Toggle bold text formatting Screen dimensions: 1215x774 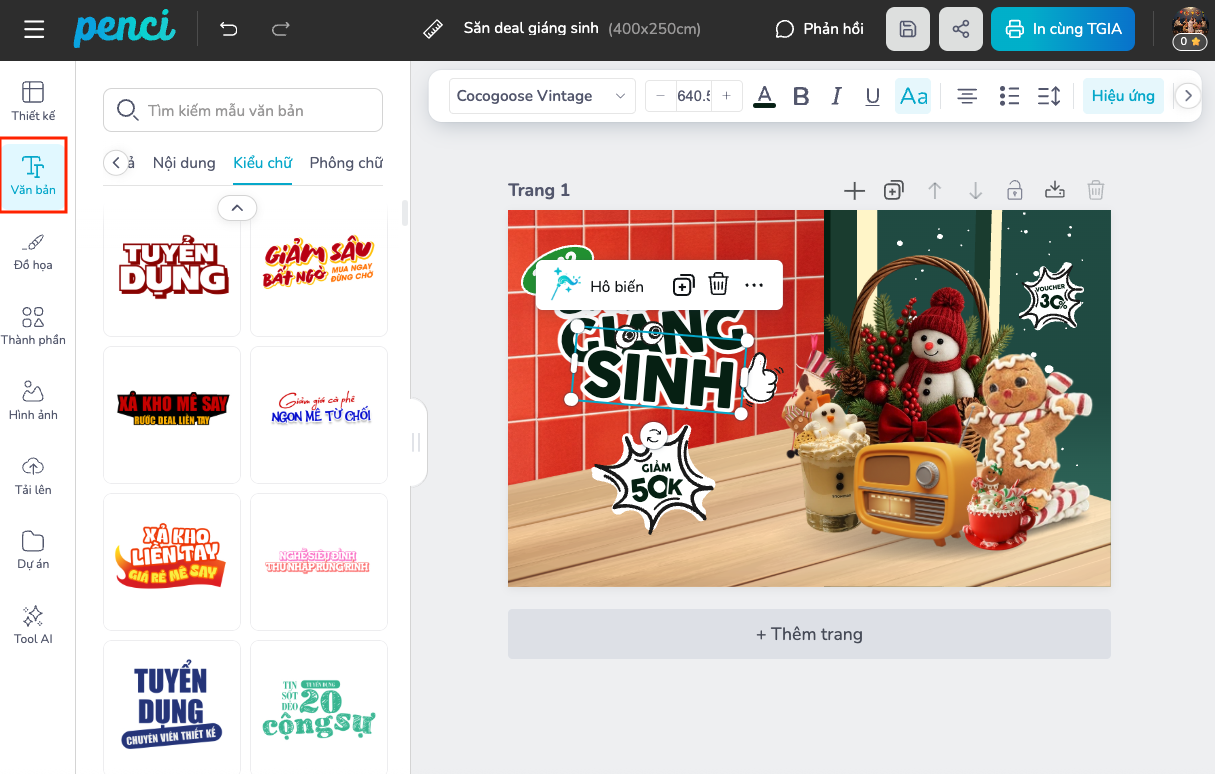click(801, 96)
